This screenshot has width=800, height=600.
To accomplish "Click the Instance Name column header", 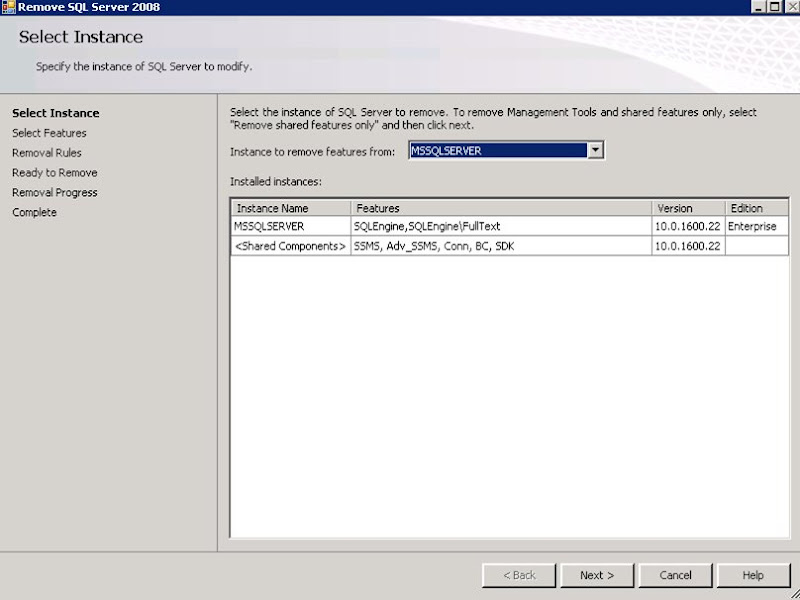I will tap(291, 208).
